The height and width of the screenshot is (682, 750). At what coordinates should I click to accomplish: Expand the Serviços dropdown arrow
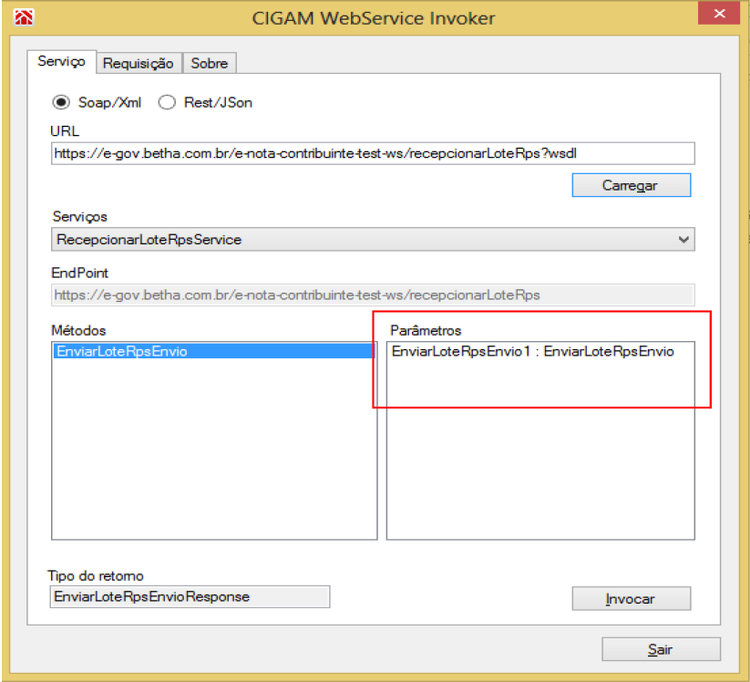click(x=684, y=239)
